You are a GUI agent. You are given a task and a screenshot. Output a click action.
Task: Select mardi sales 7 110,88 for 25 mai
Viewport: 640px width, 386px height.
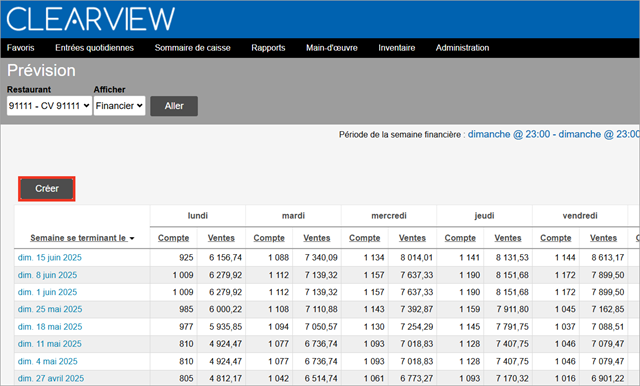click(321, 309)
